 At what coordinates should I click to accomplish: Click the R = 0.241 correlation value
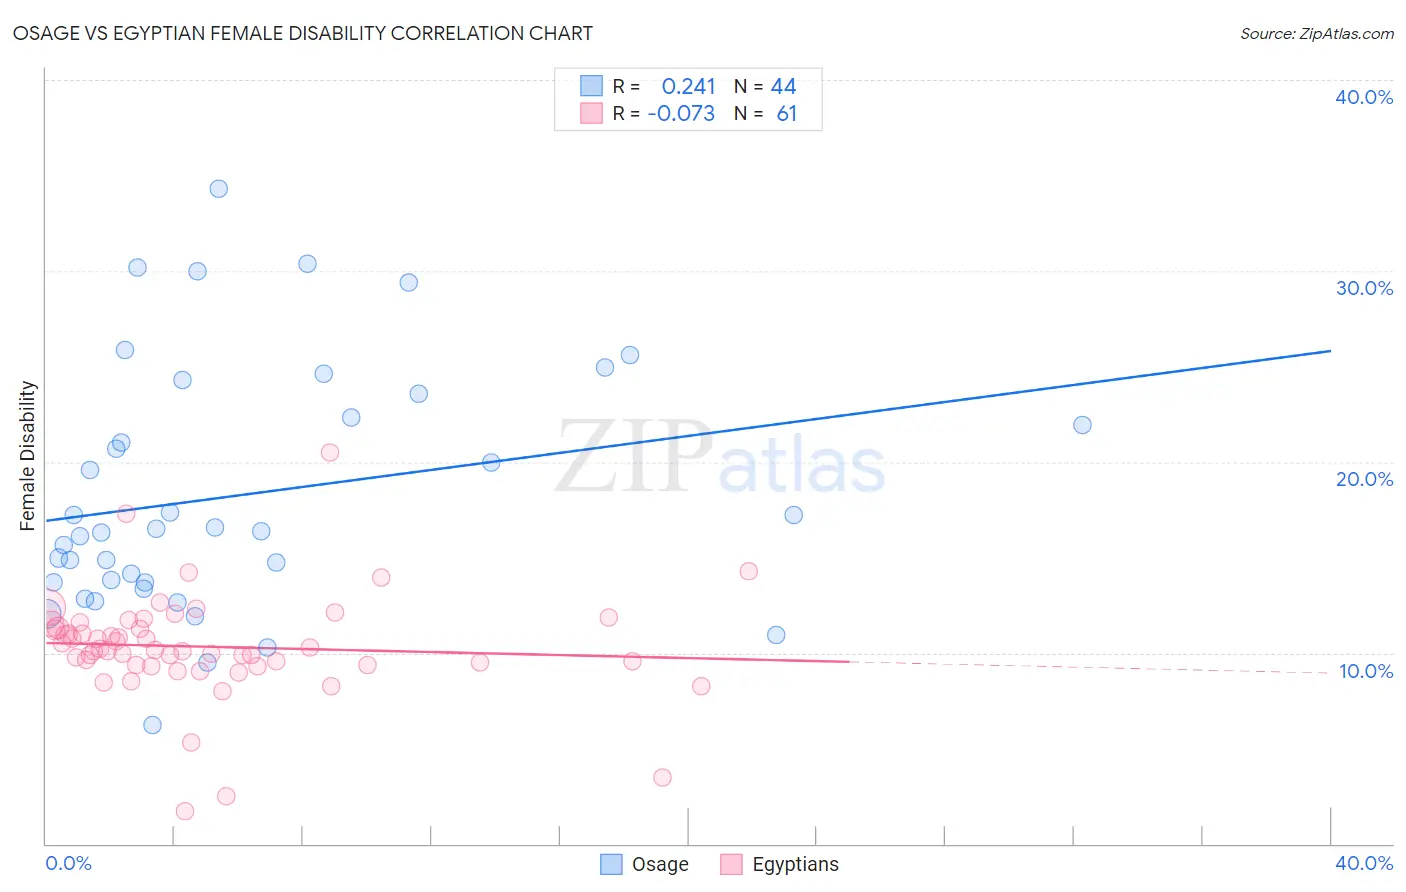click(x=664, y=86)
